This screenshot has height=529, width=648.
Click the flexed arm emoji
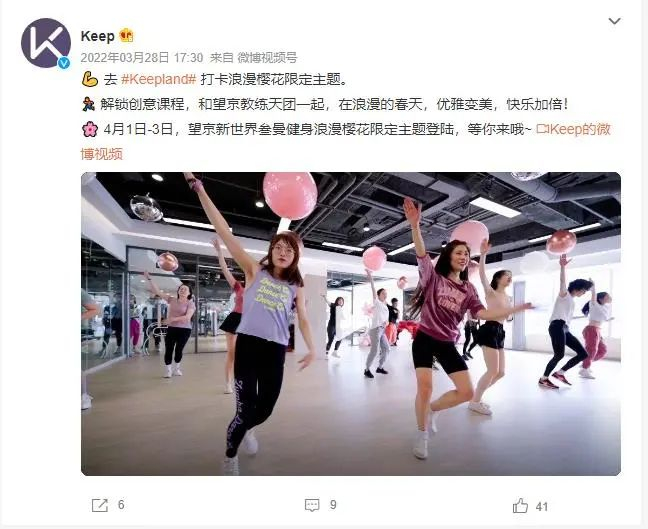tap(90, 79)
